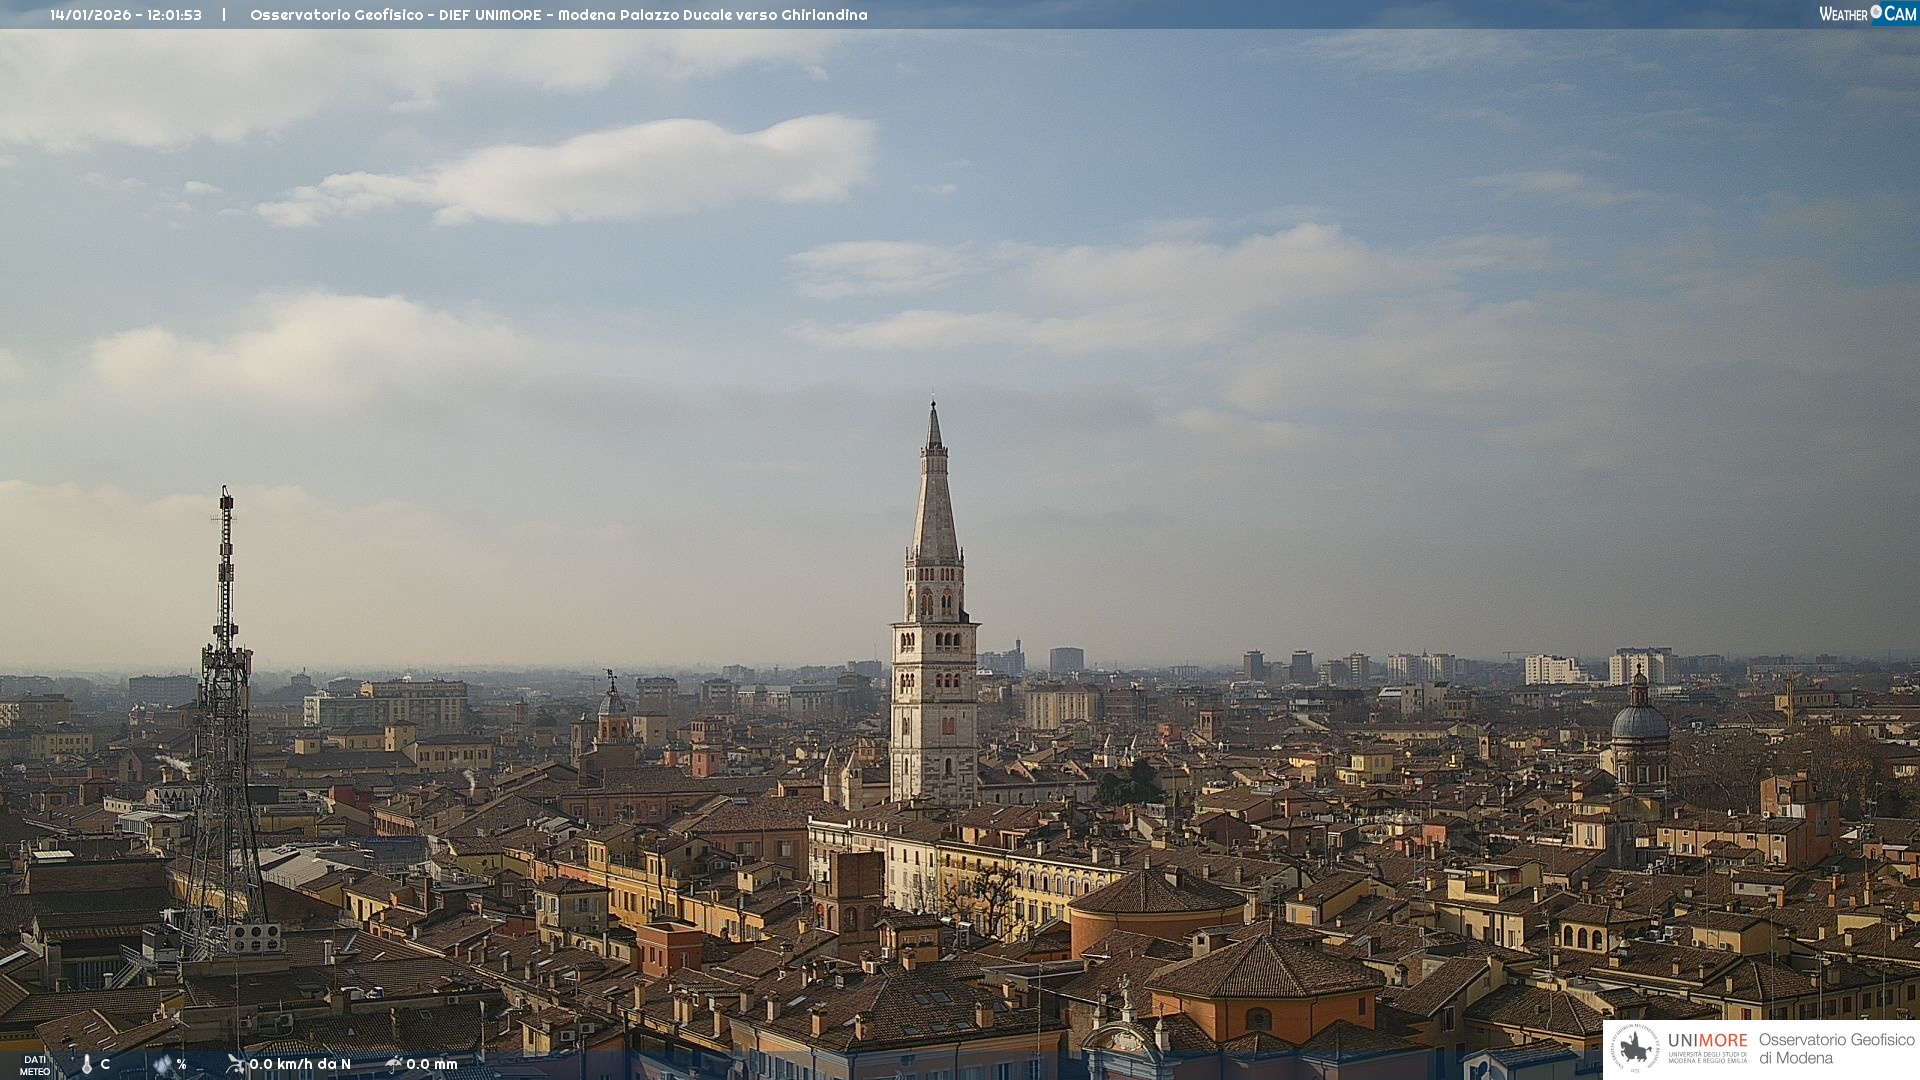Click the DATI METEO label

[x=35, y=1065]
